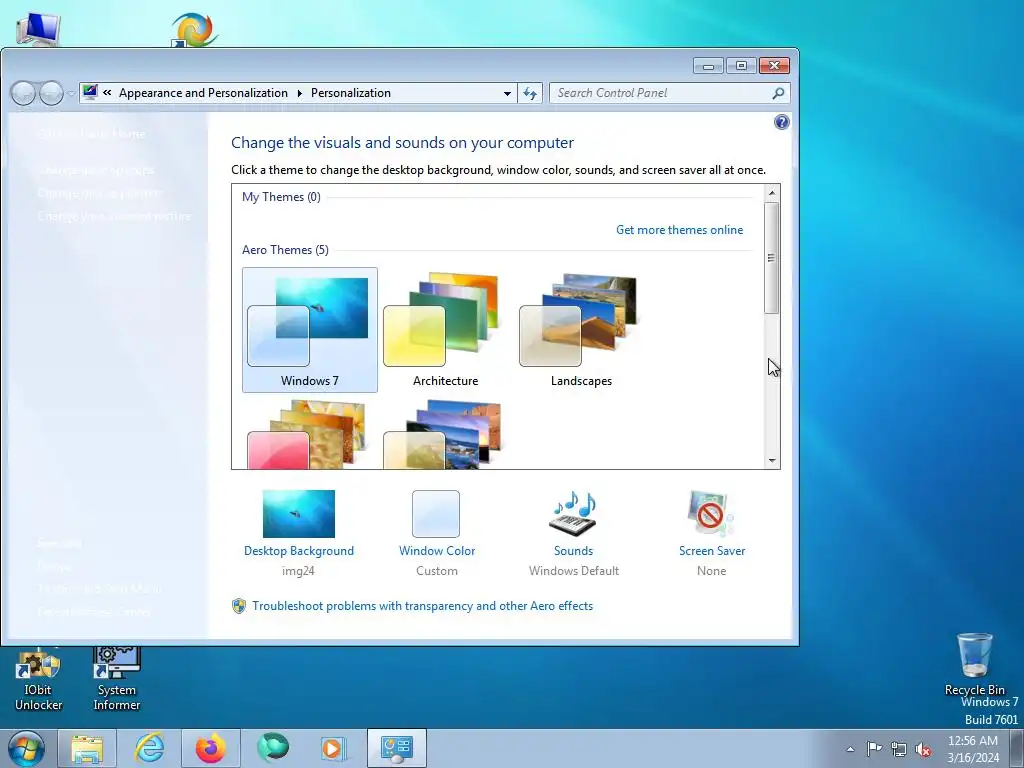
Task: Click the Control Panel taskbar button
Action: click(396, 748)
